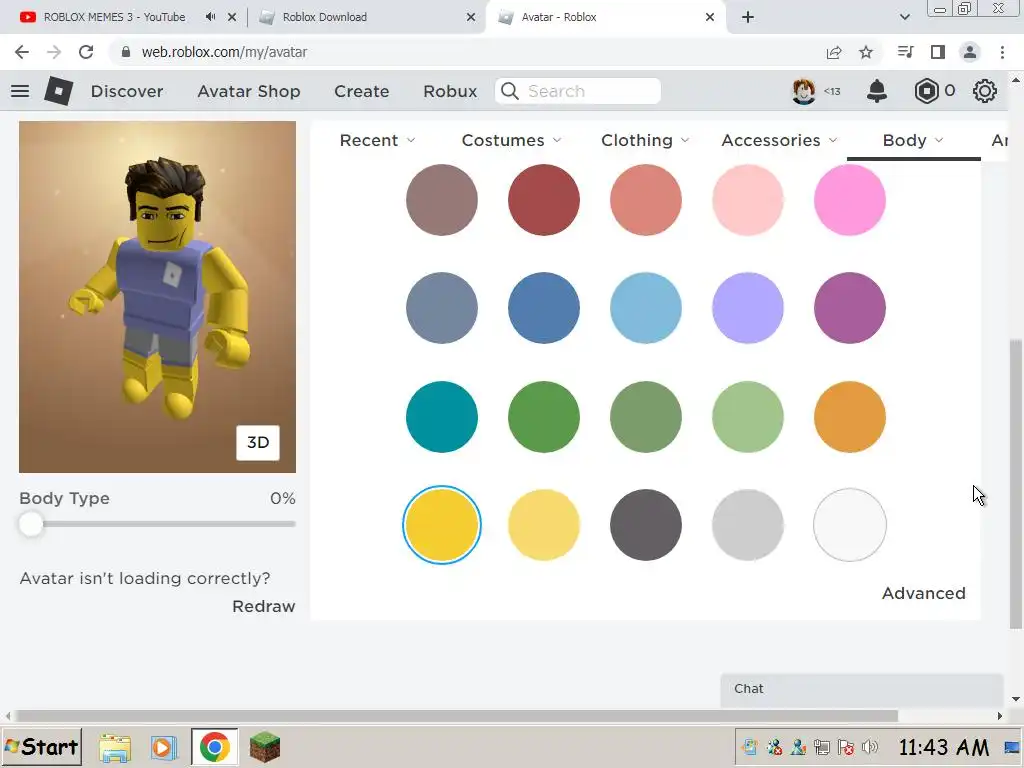Toggle the 3D avatar view button
The image size is (1024, 768).
(258, 443)
